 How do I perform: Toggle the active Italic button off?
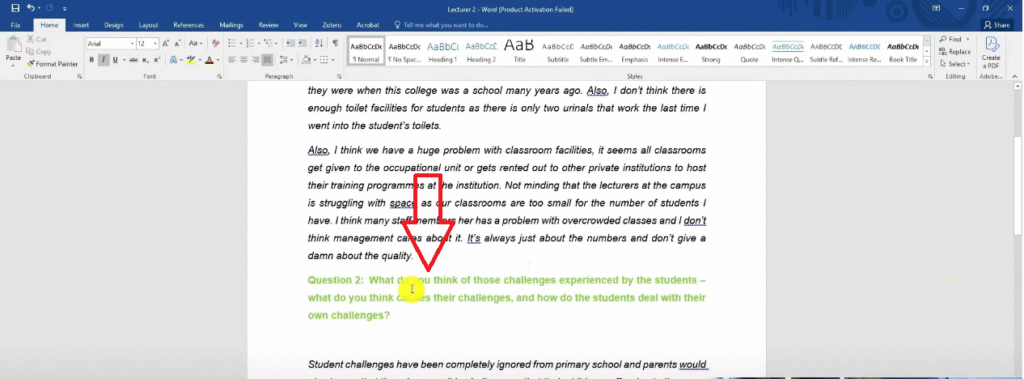[104, 60]
